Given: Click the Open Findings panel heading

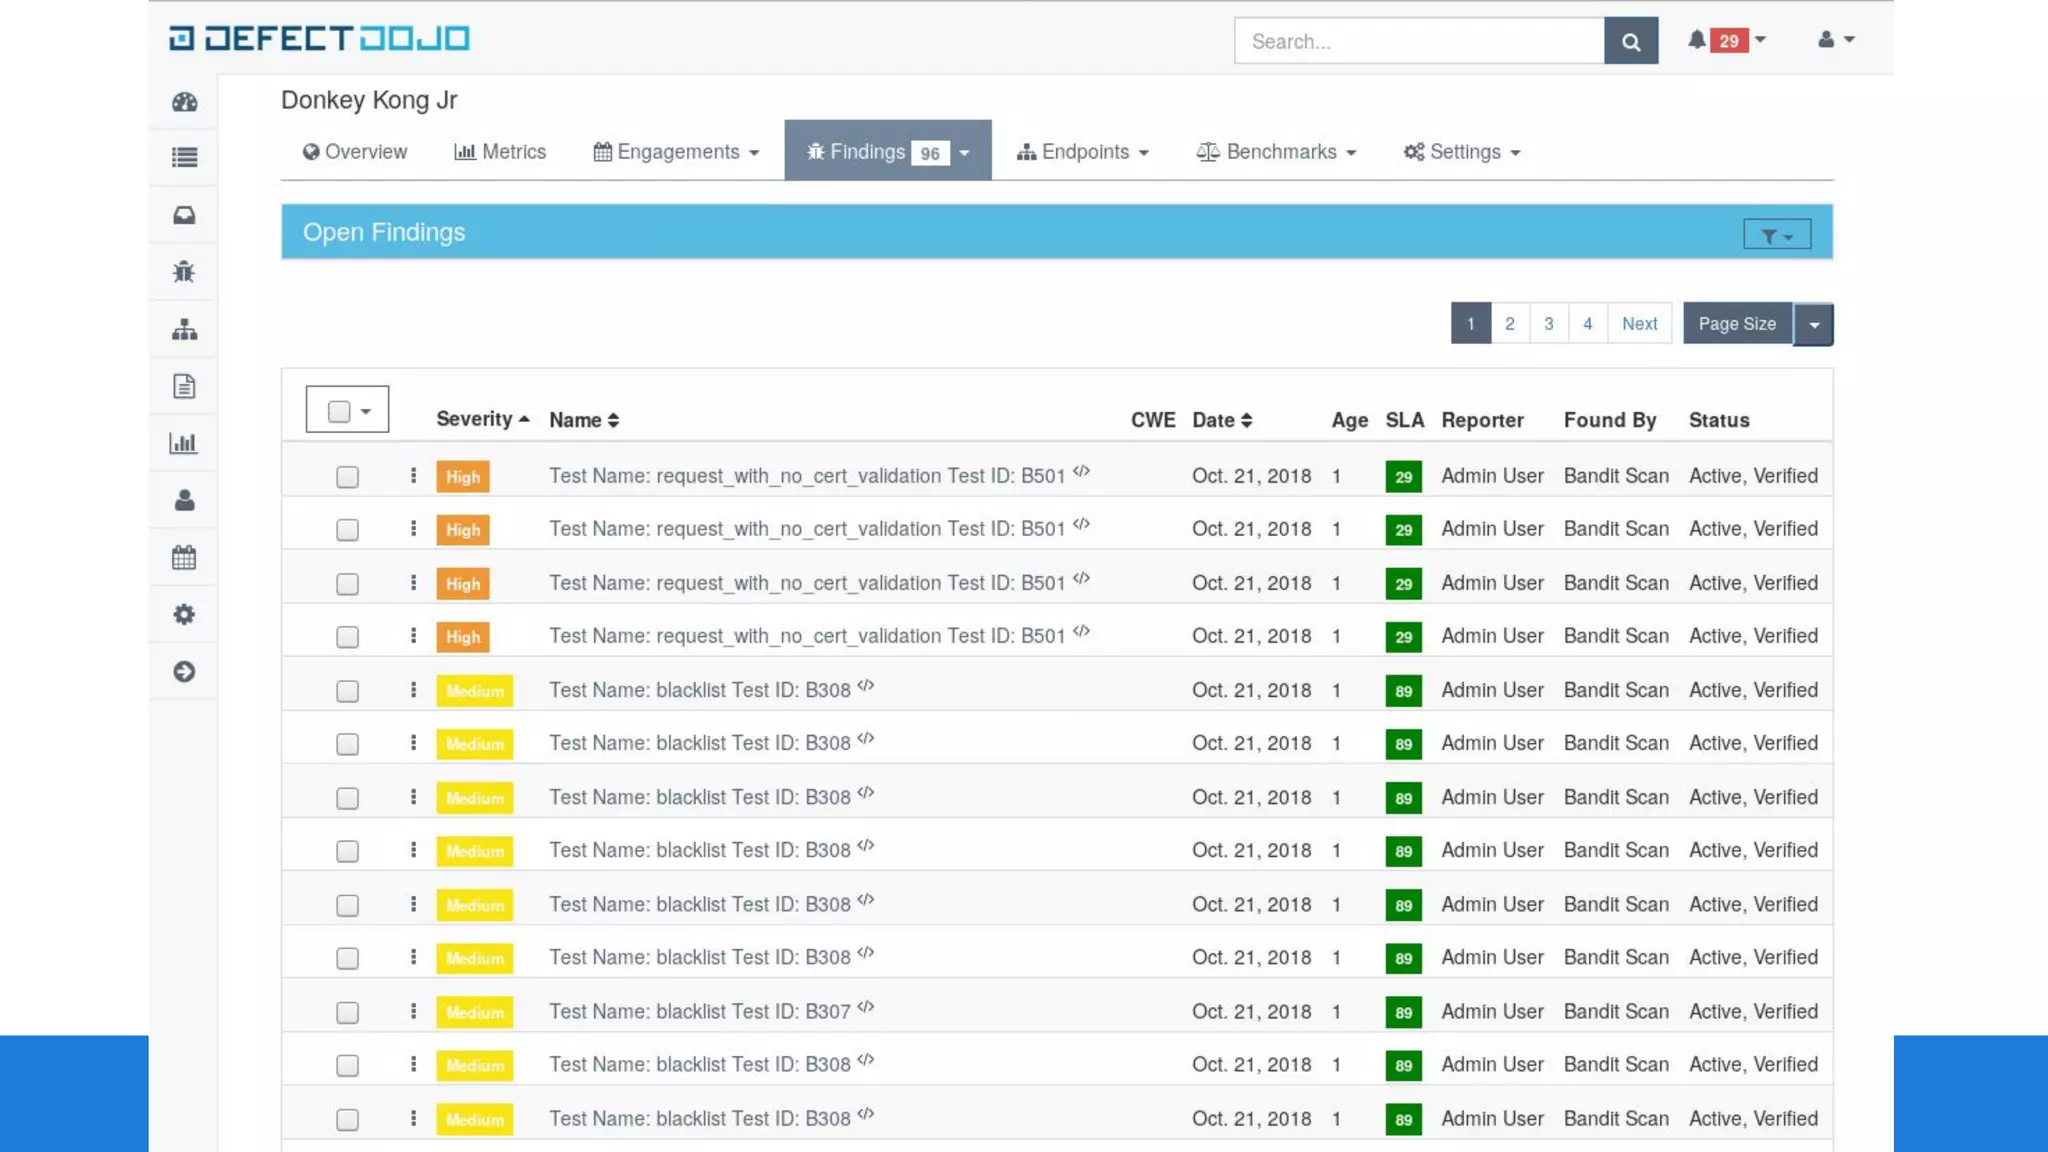Looking at the screenshot, I should 384,232.
